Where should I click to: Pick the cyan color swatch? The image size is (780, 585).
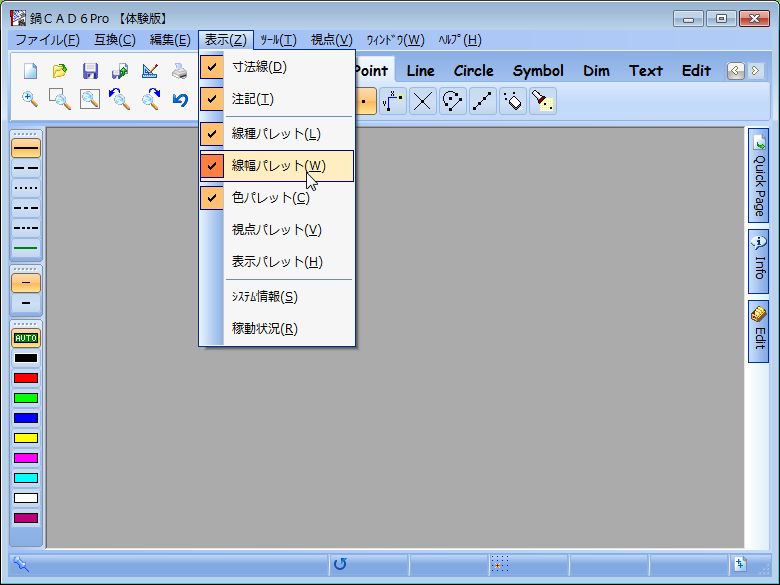point(26,478)
